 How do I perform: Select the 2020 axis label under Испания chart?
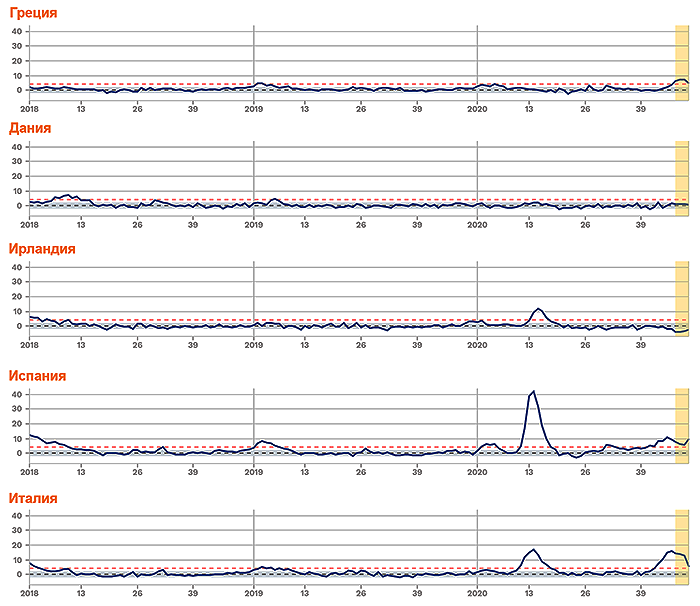pyautogui.click(x=477, y=472)
